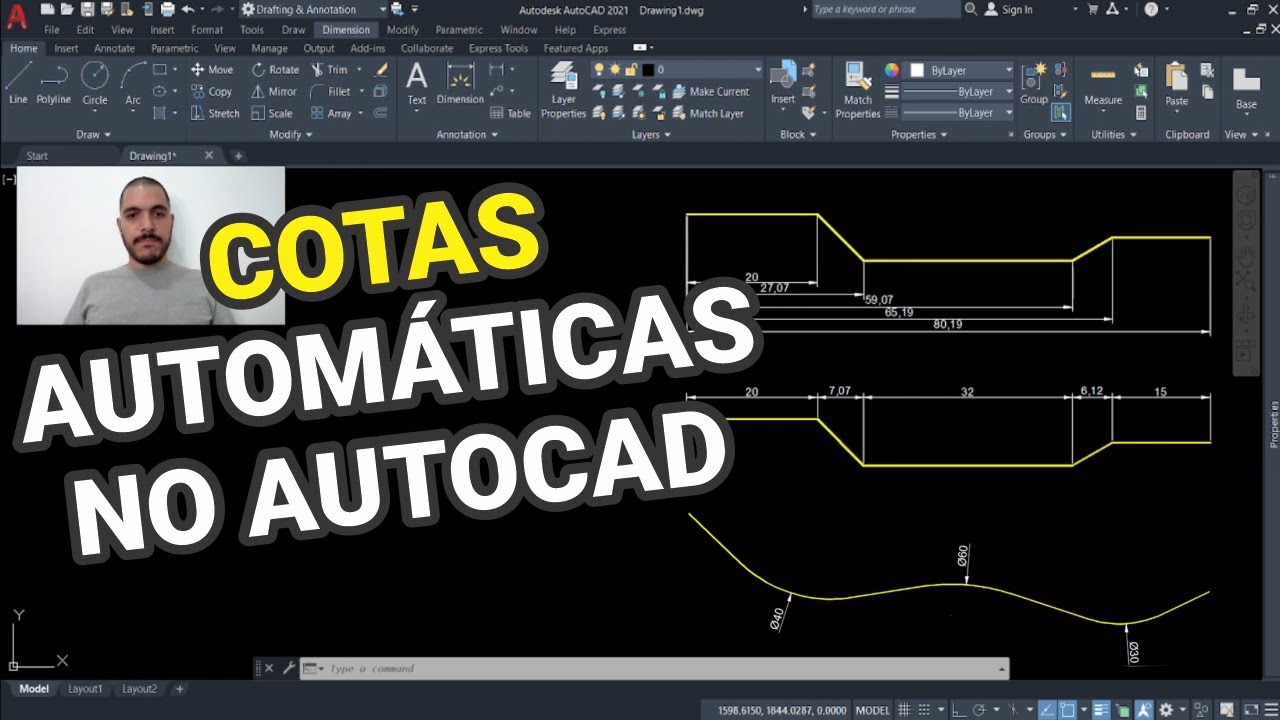Toggle ortho mode in status bar
Viewport: 1280px width, 720px height.
tap(959, 709)
